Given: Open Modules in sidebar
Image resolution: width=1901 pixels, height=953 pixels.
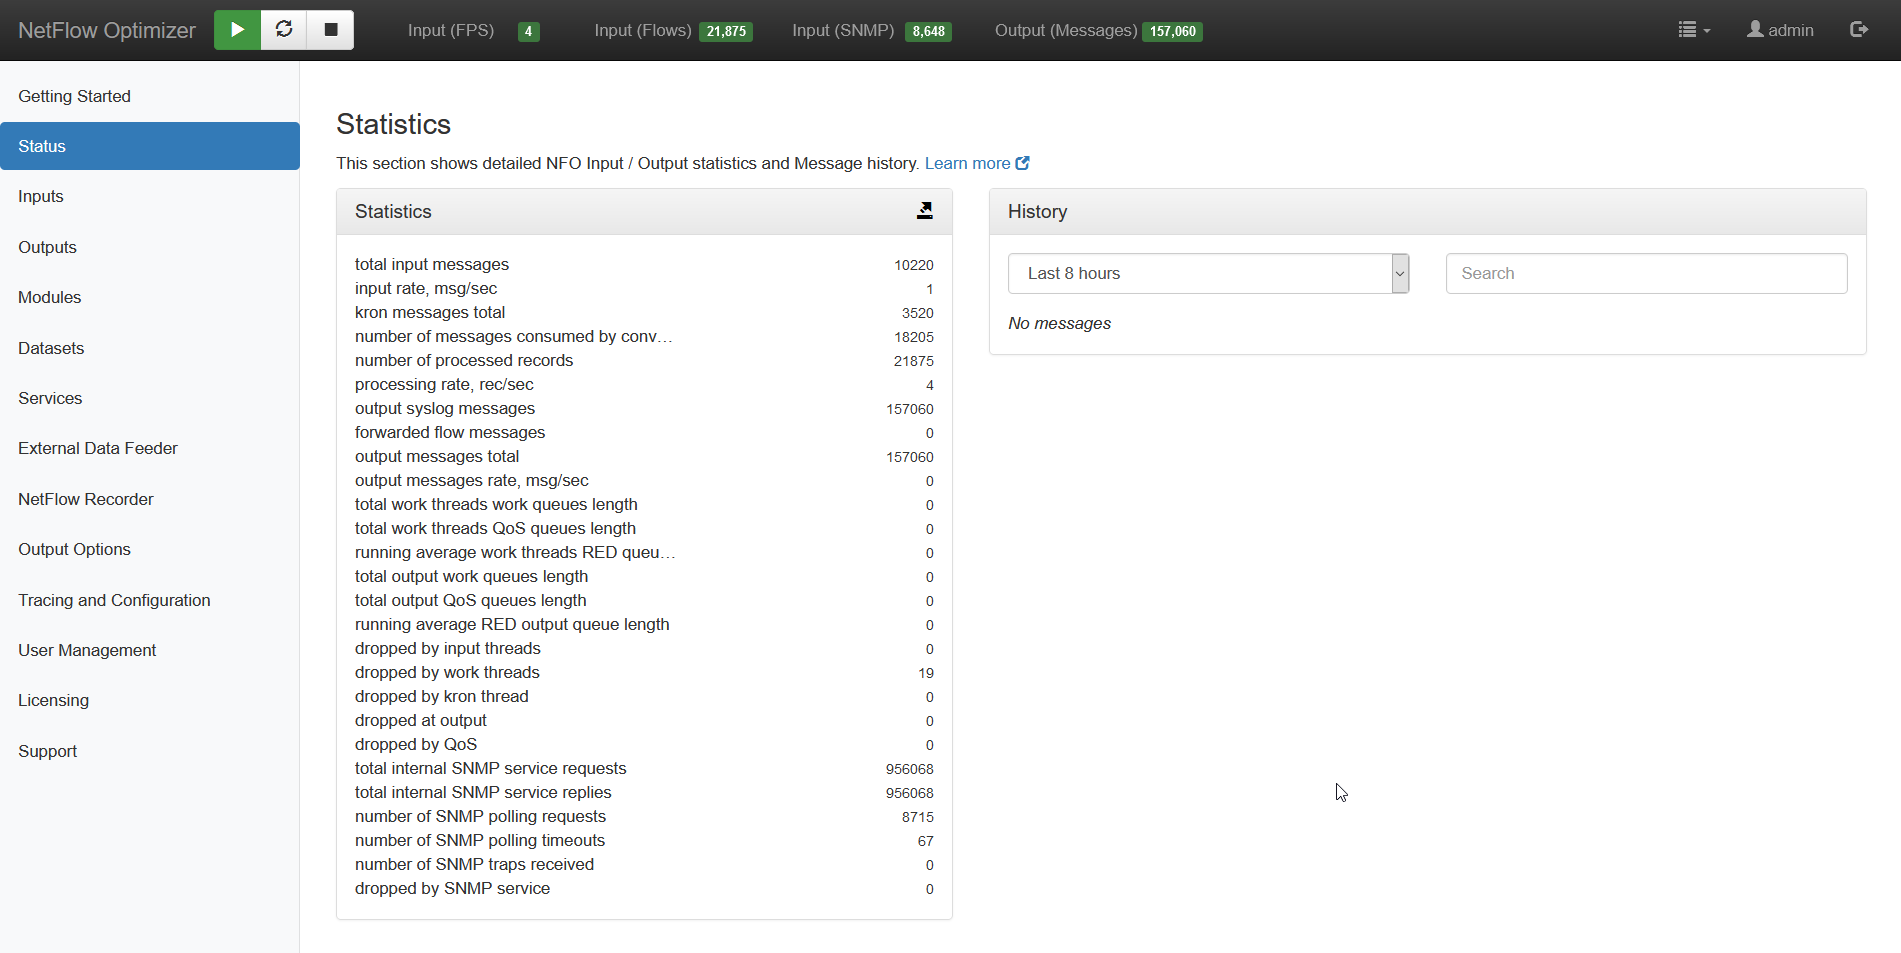Looking at the screenshot, I should point(150,297).
